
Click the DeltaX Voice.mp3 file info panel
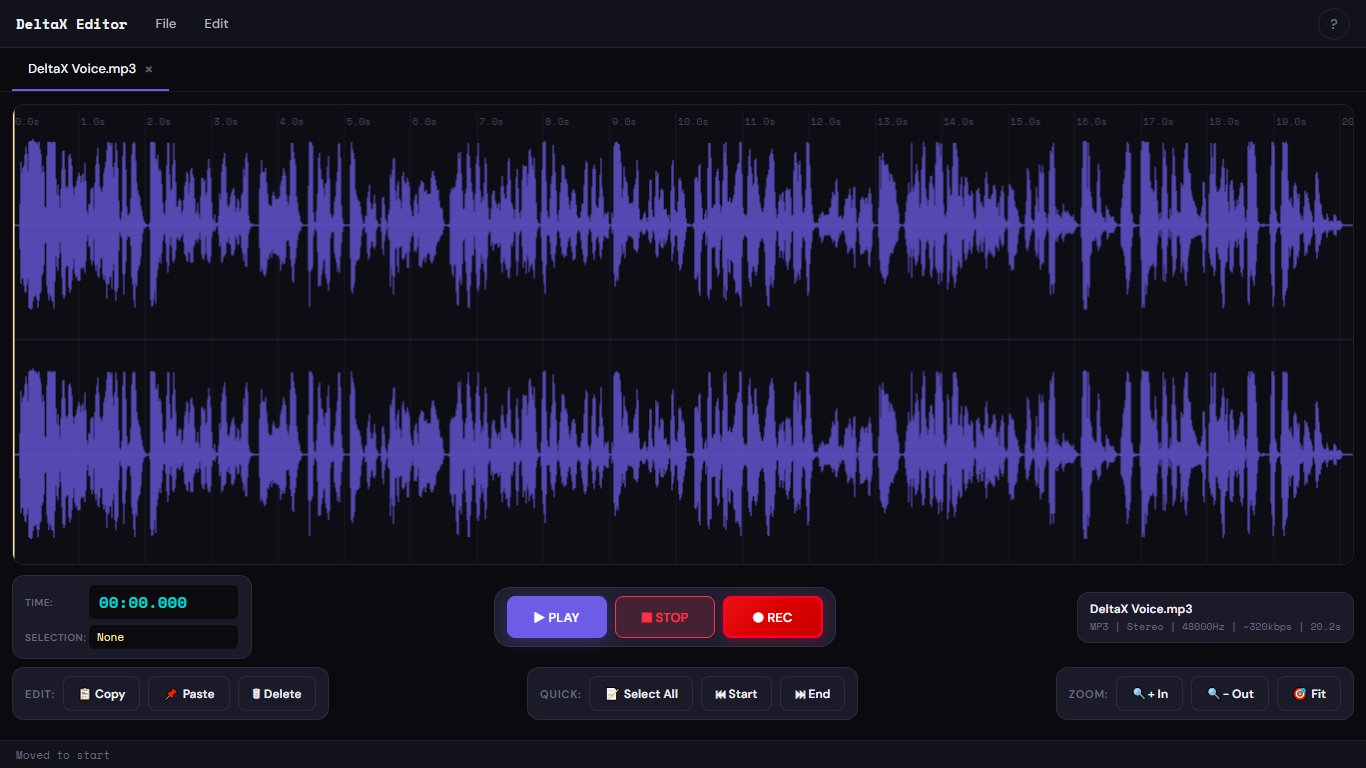[1215, 617]
